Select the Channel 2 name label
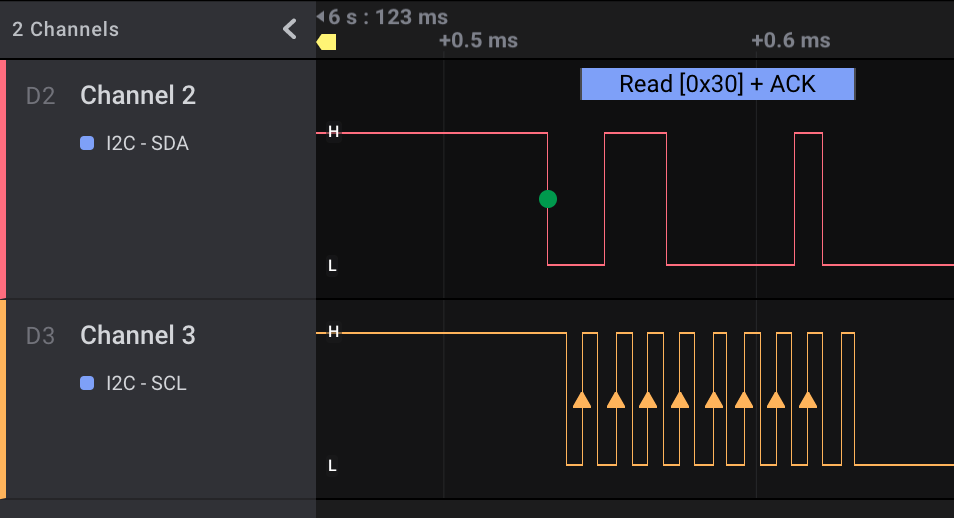 tap(138, 96)
